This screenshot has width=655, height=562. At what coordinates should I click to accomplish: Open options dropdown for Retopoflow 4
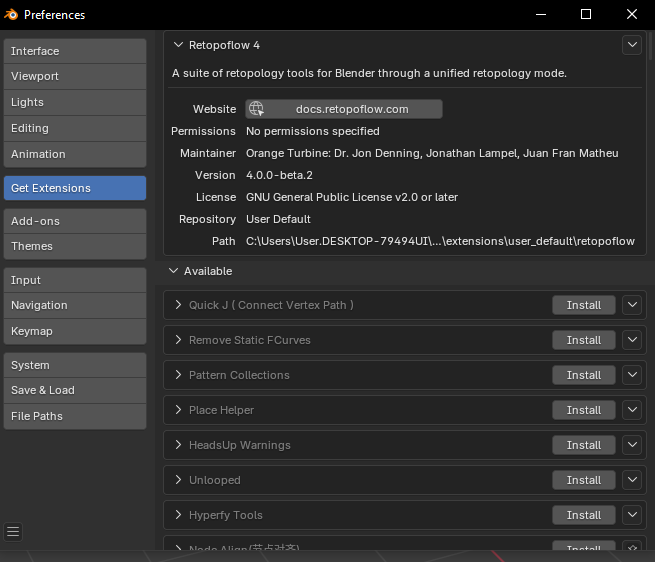pos(631,45)
